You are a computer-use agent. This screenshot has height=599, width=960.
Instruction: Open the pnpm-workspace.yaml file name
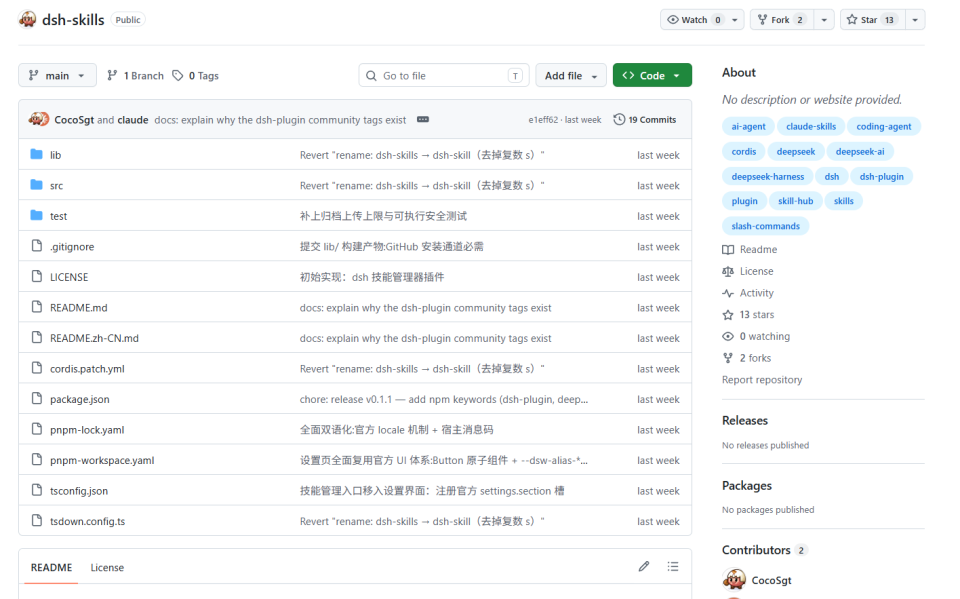click(x=102, y=460)
